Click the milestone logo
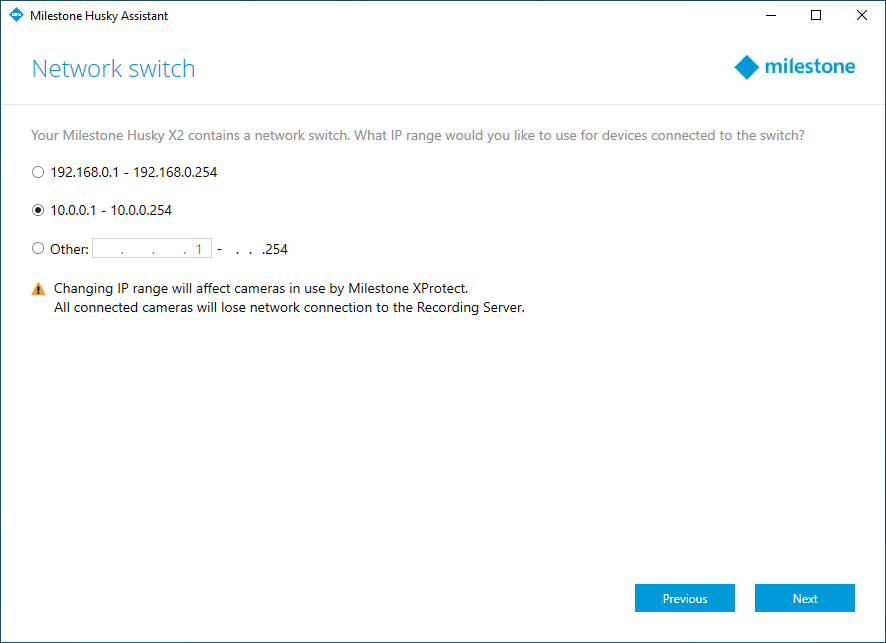 click(794, 67)
